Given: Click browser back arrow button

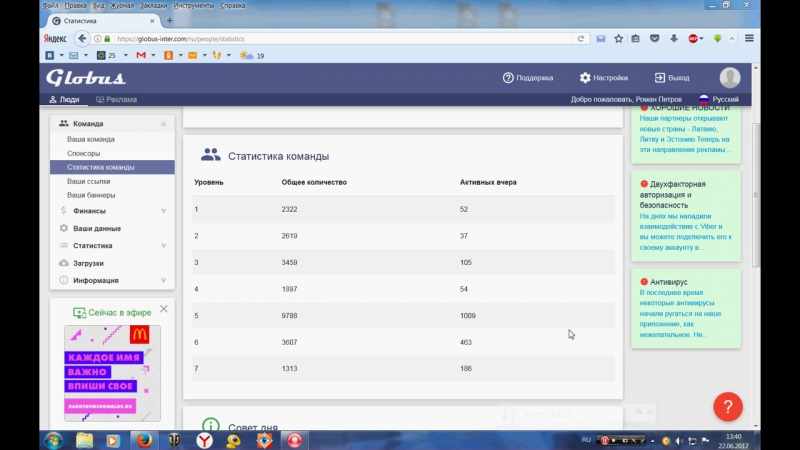Looking at the screenshot, I should (82, 39).
